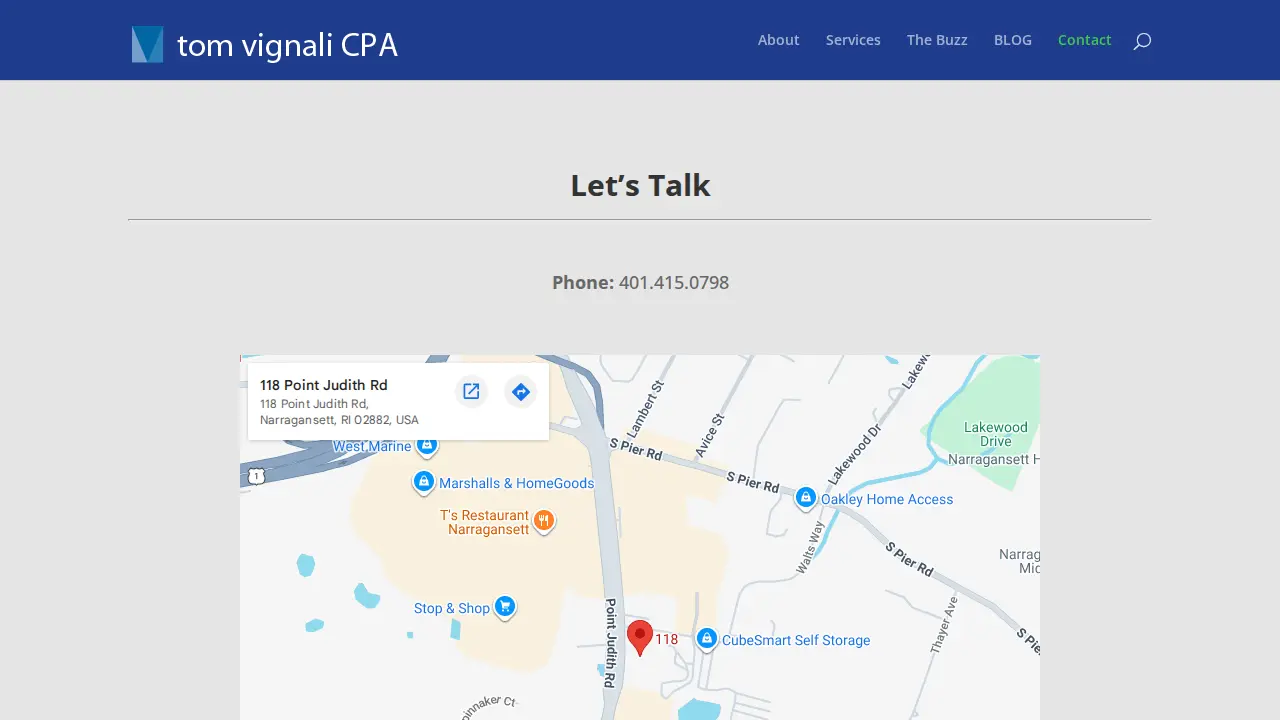Click the tom vignali CPA title text
The height and width of the screenshot is (720, 1280).
[287, 45]
